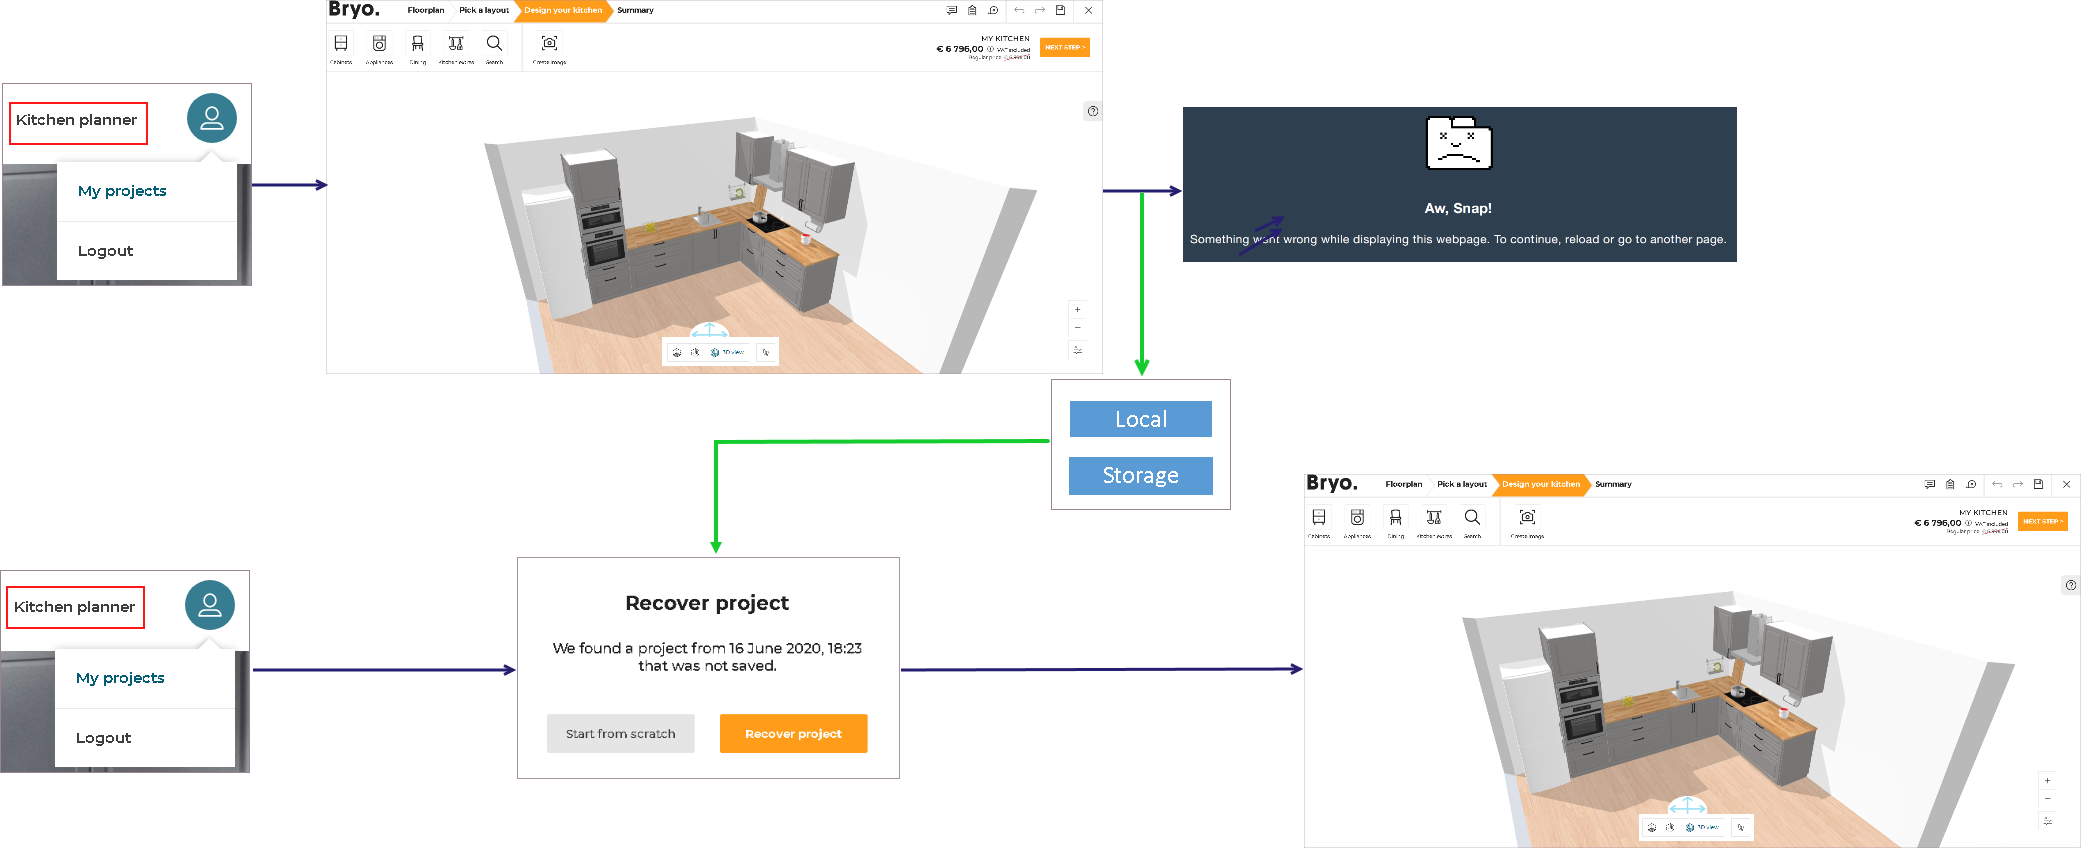Open comments icon in upper planner header
The width and height of the screenshot is (2081, 848).
point(952,10)
